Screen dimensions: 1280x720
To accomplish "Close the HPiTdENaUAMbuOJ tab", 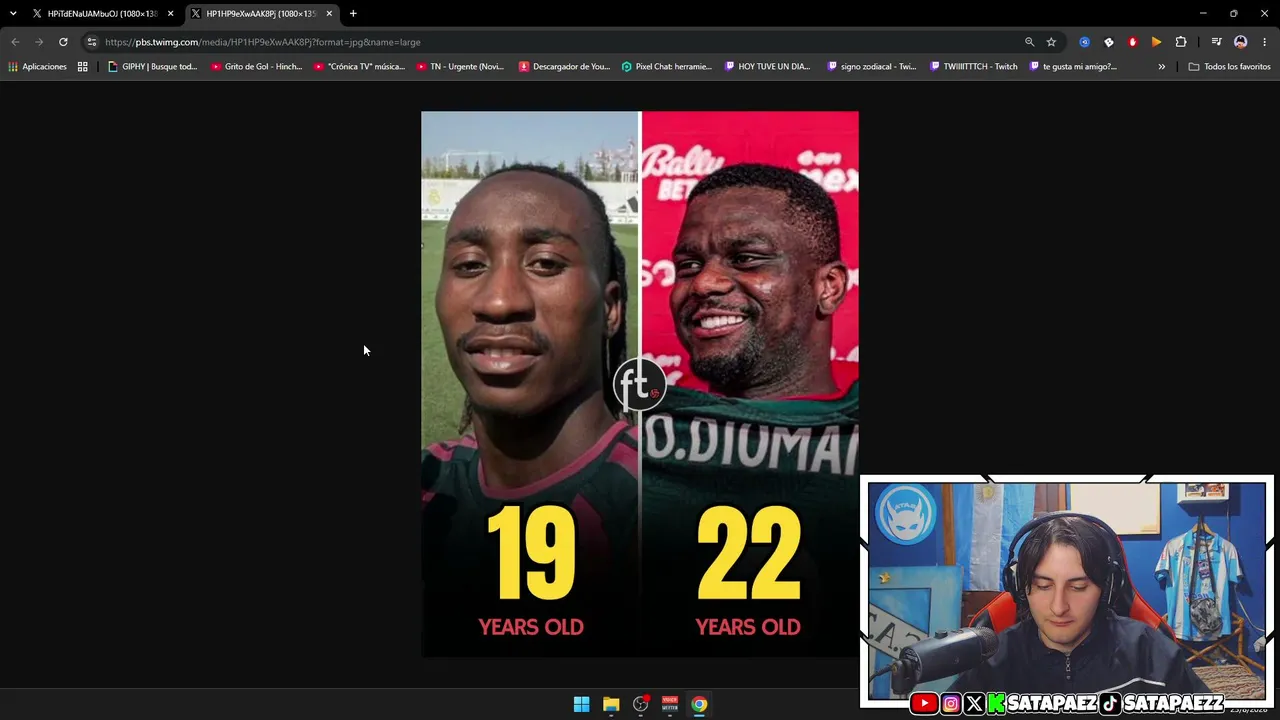I will click(170, 13).
